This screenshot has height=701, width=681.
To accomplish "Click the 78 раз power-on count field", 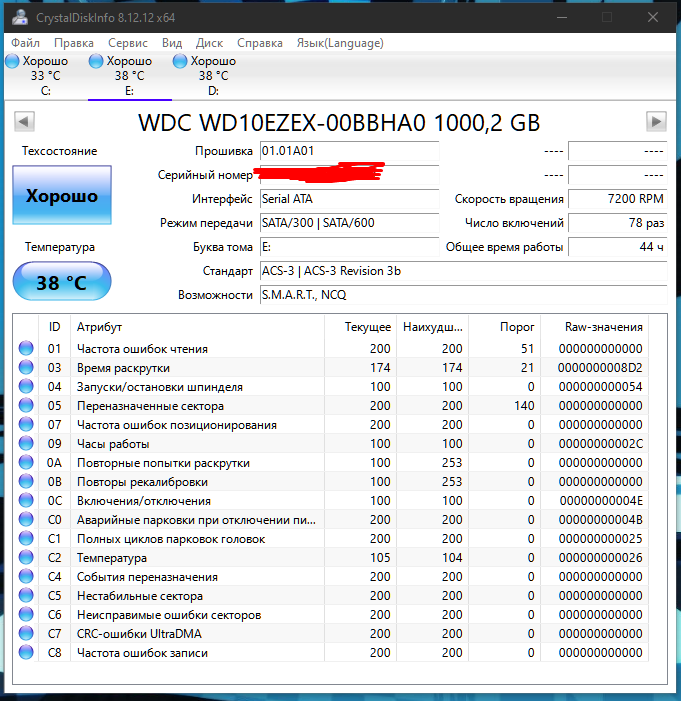I will pos(618,223).
